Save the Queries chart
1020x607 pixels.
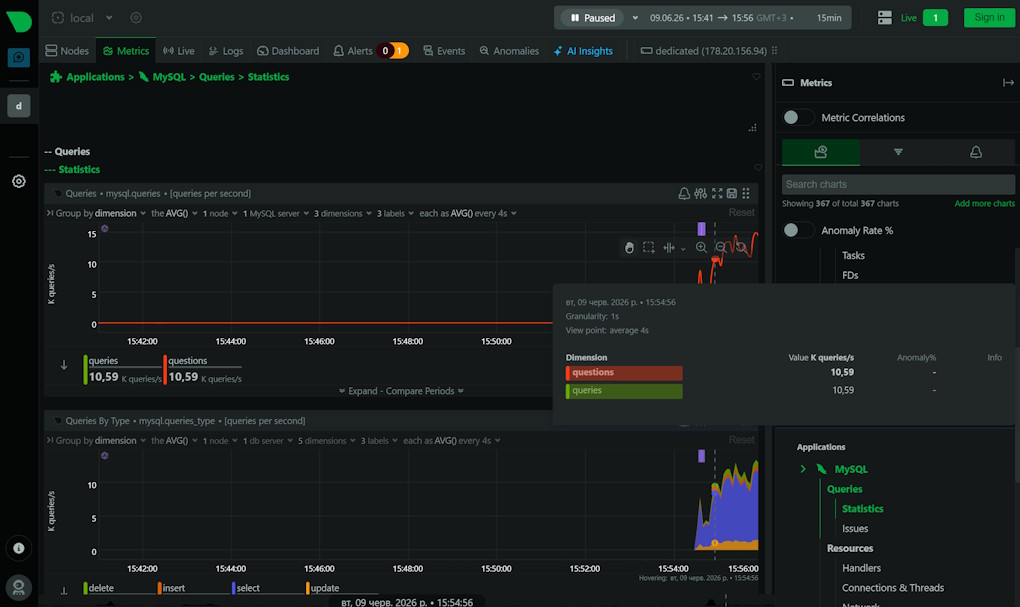(732, 193)
